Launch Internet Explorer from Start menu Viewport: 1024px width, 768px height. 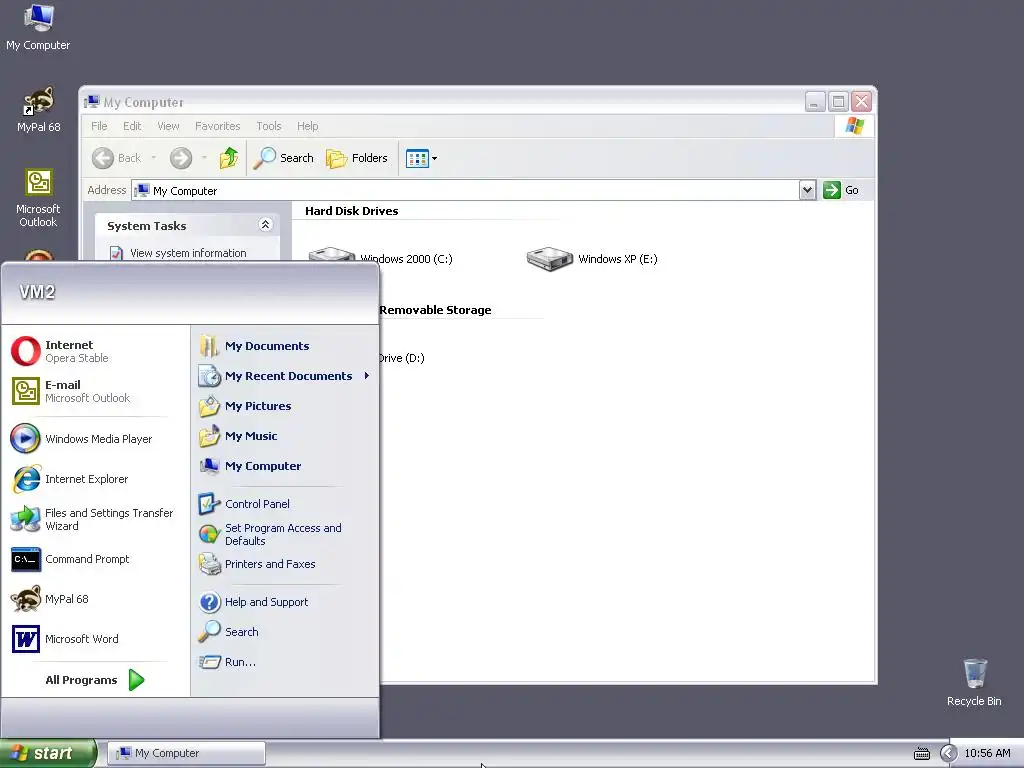[94, 479]
